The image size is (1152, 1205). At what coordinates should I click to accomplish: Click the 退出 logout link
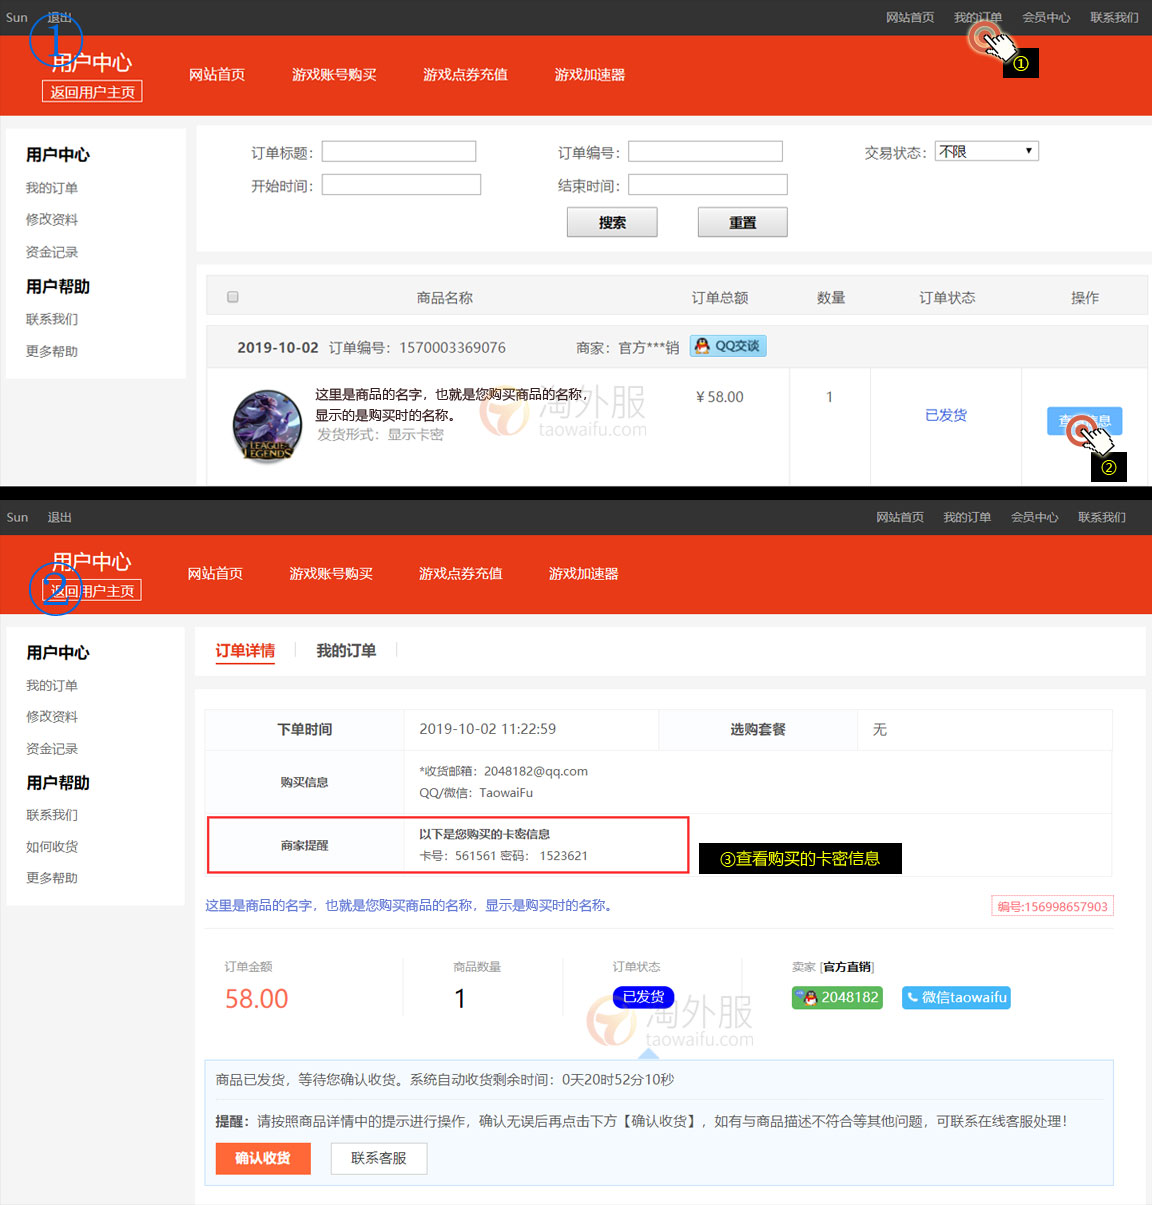(58, 15)
